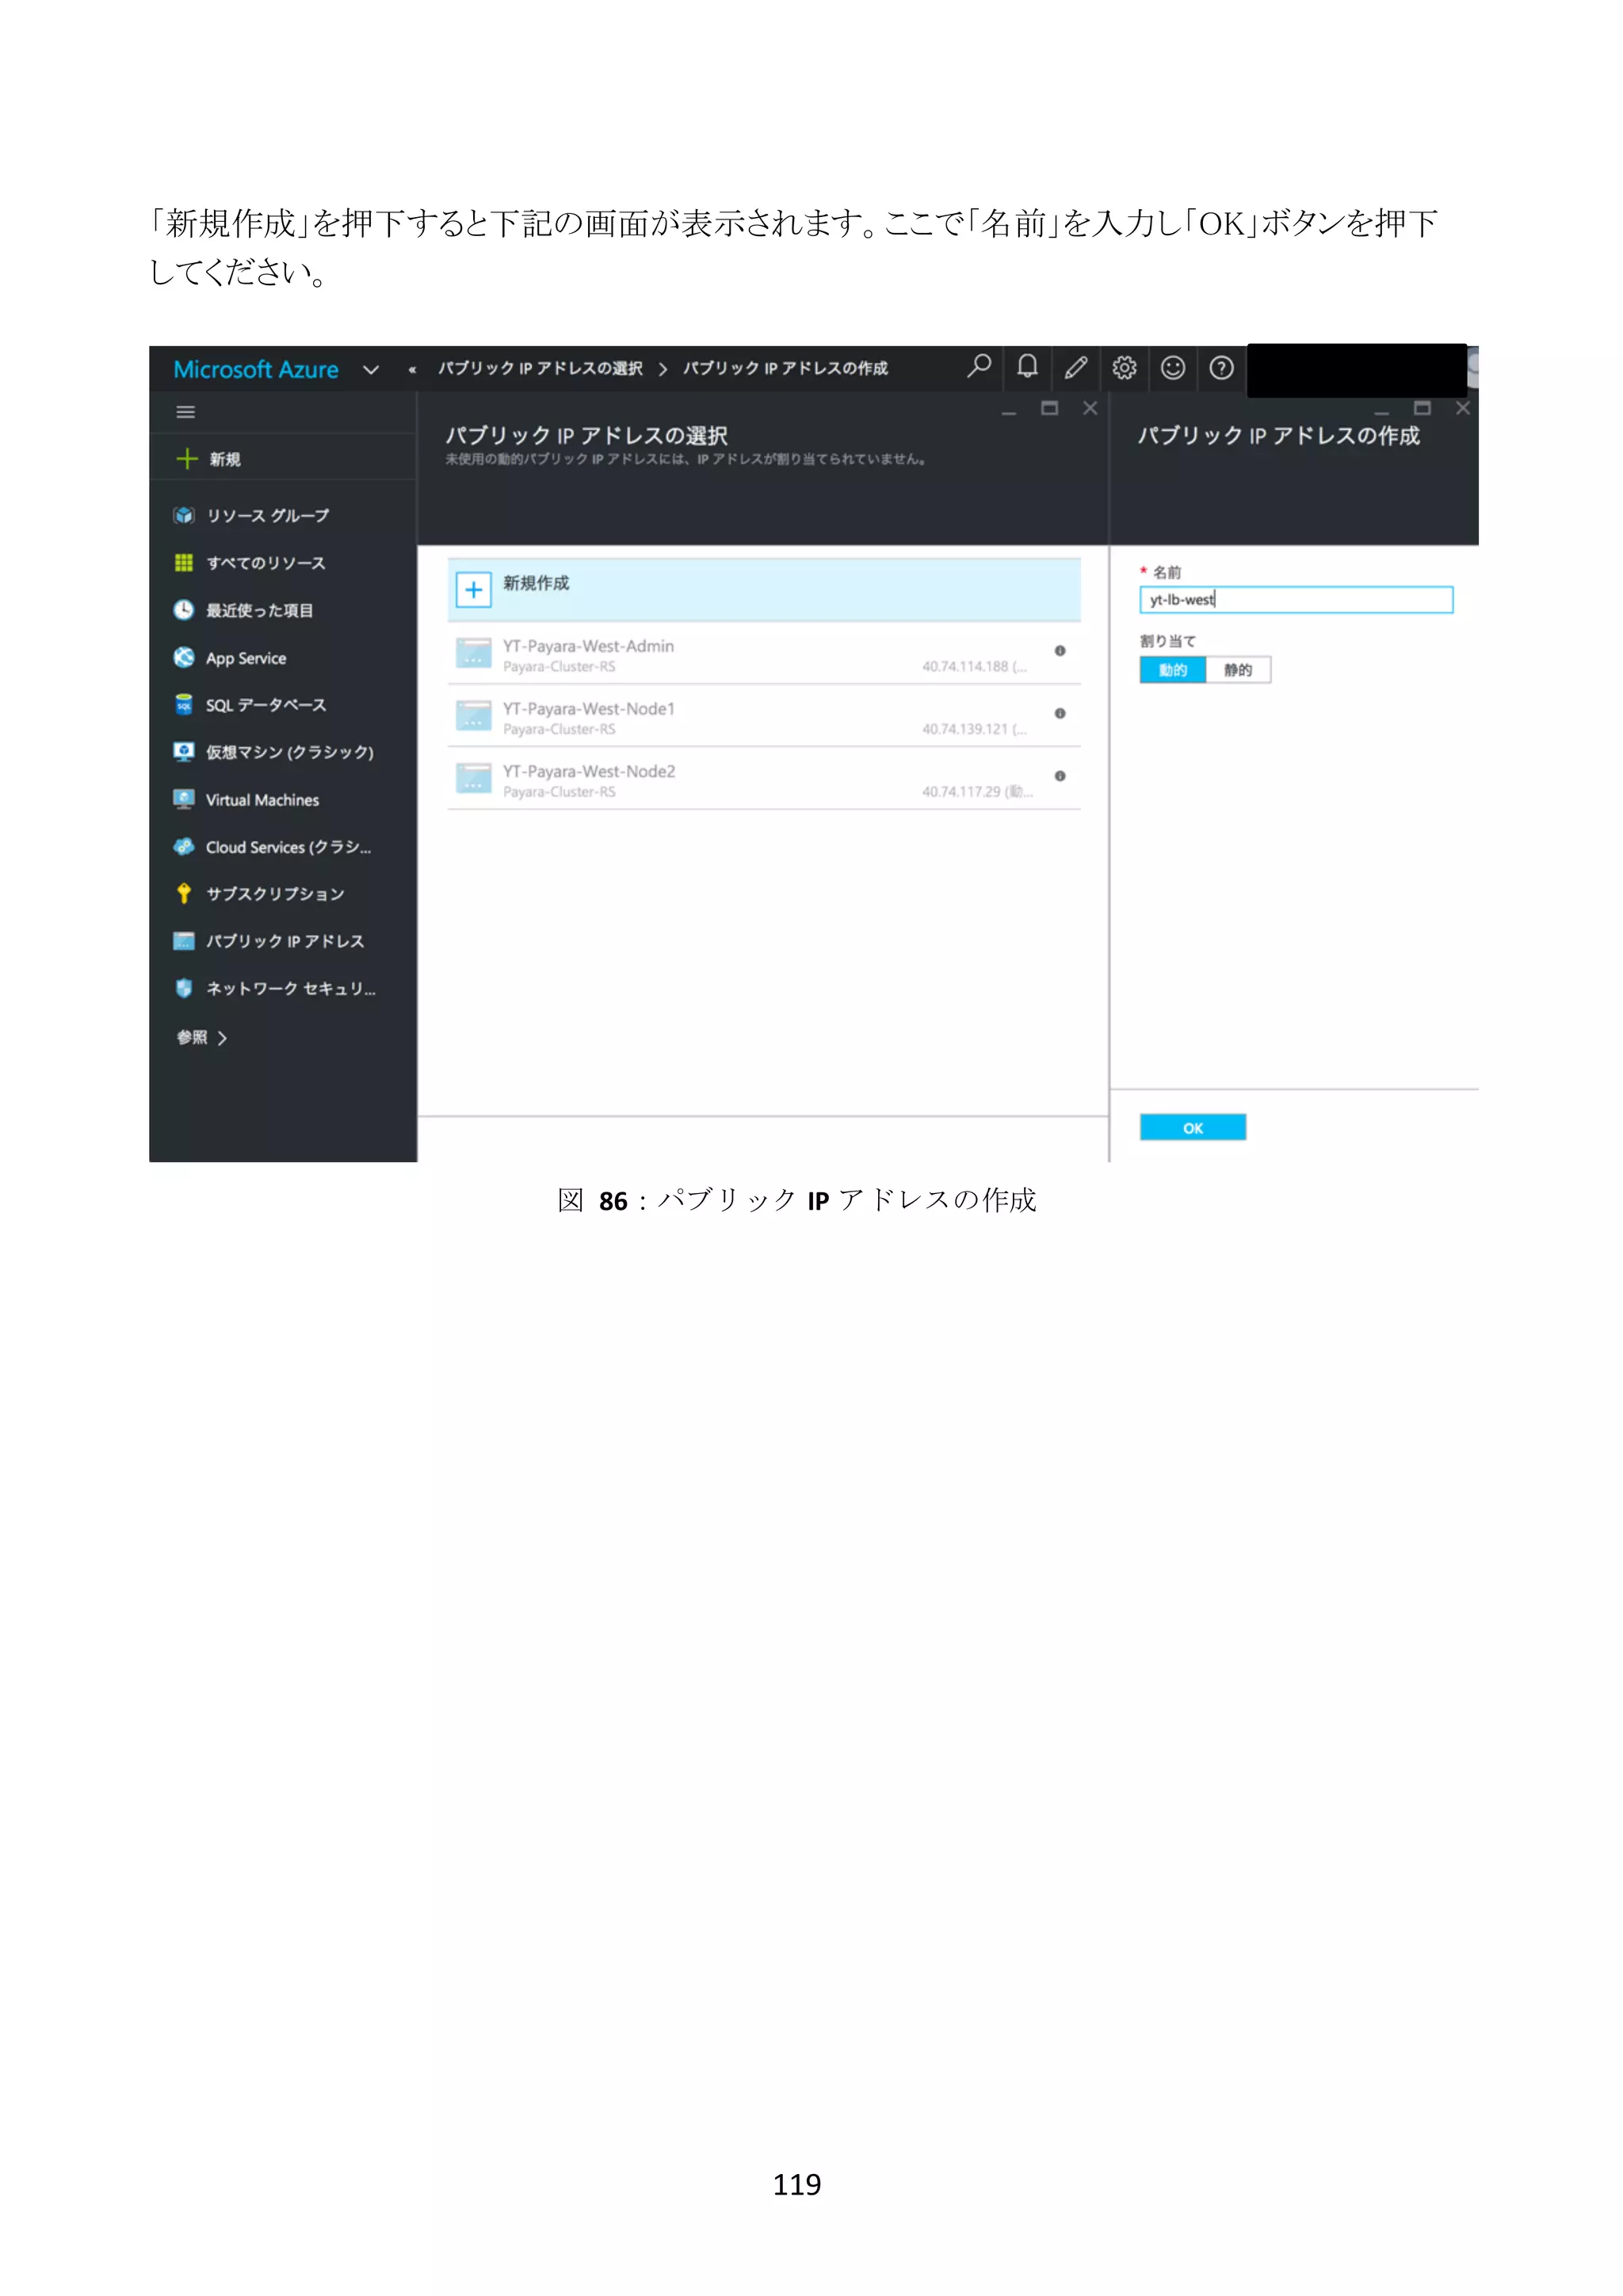This screenshot has height=2296, width=1623.
Task: Click 新規作成 label in selection list
Action: click(x=536, y=583)
